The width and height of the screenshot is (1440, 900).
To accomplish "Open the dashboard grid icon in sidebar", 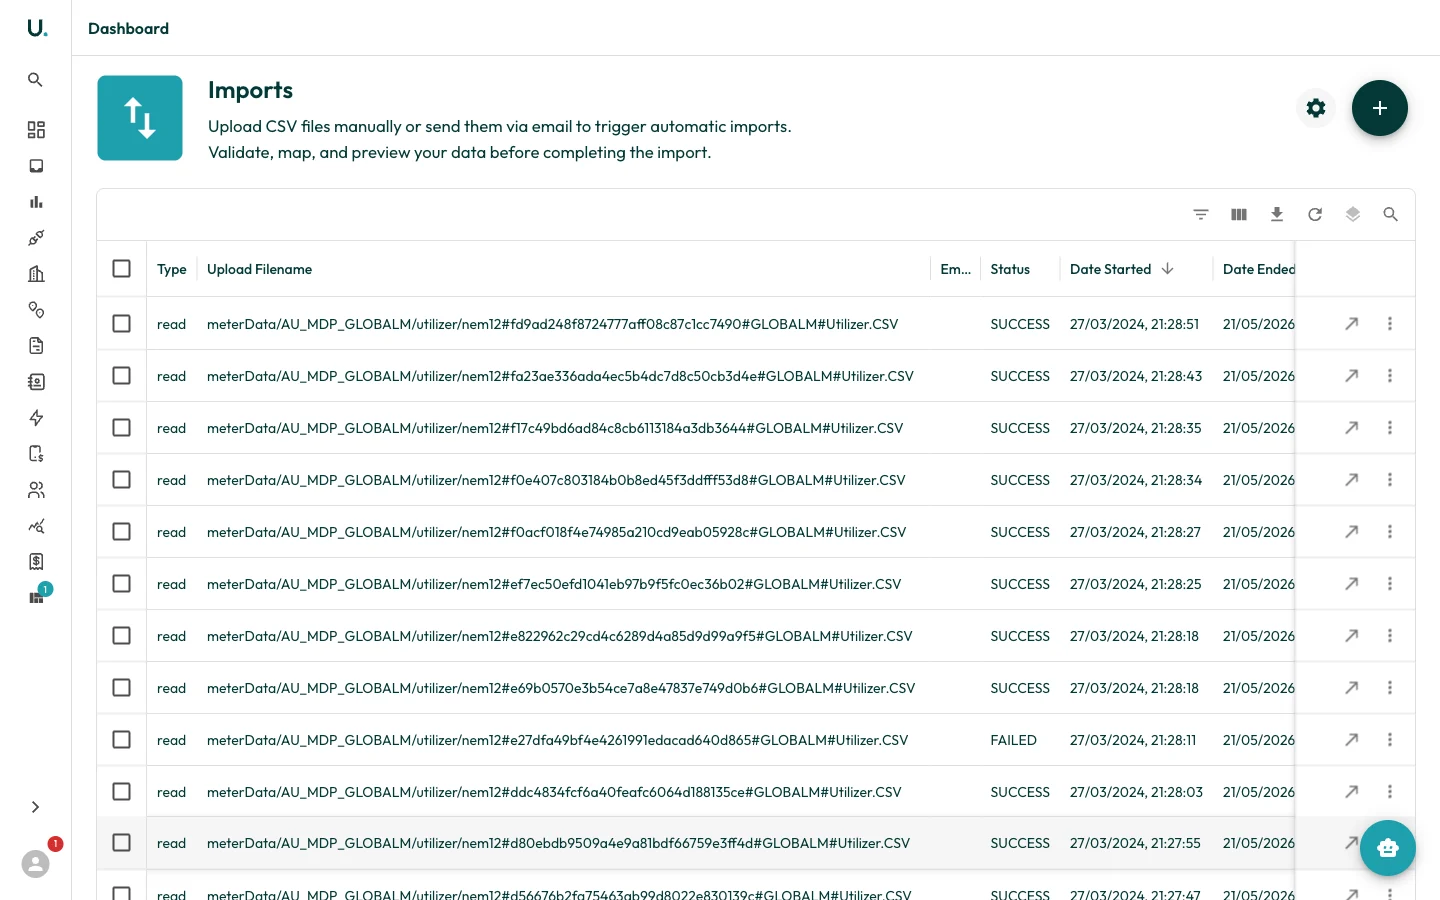I will 36,130.
